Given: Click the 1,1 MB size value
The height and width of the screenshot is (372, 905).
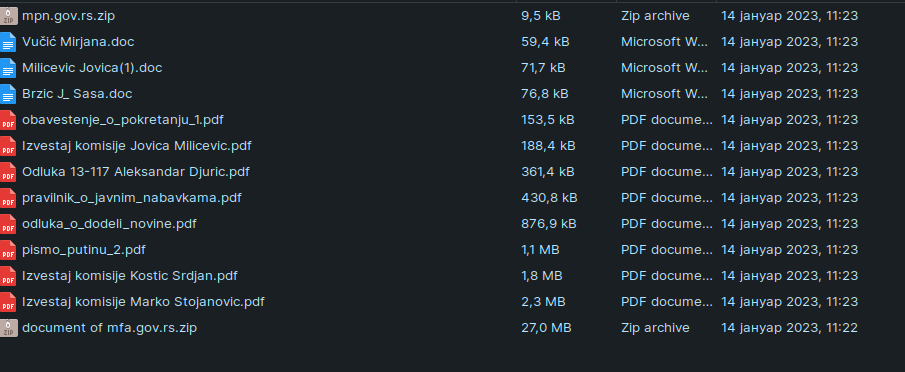Looking at the screenshot, I should pos(540,250).
